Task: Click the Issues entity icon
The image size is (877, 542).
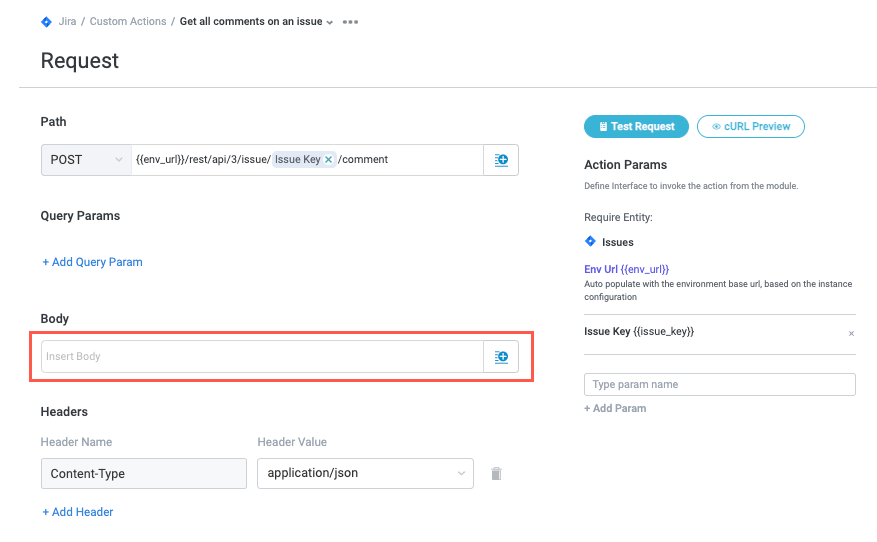Action: pos(590,242)
